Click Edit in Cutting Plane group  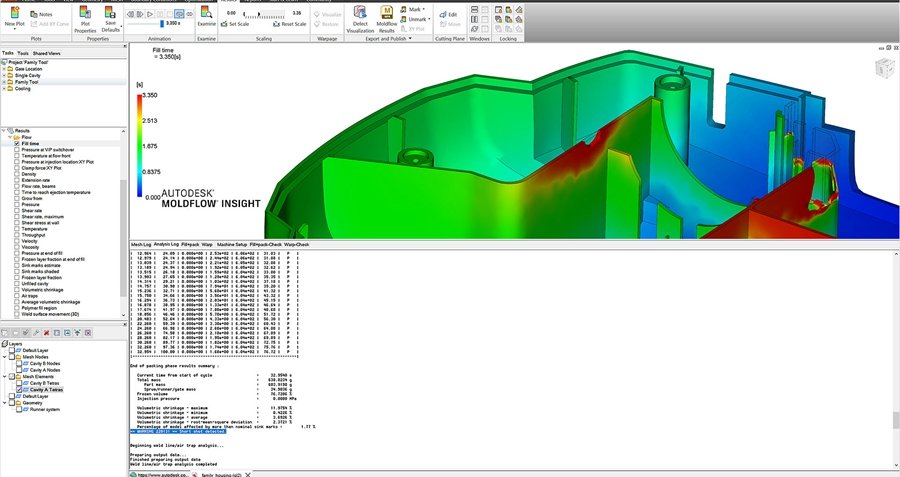click(449, 14)
